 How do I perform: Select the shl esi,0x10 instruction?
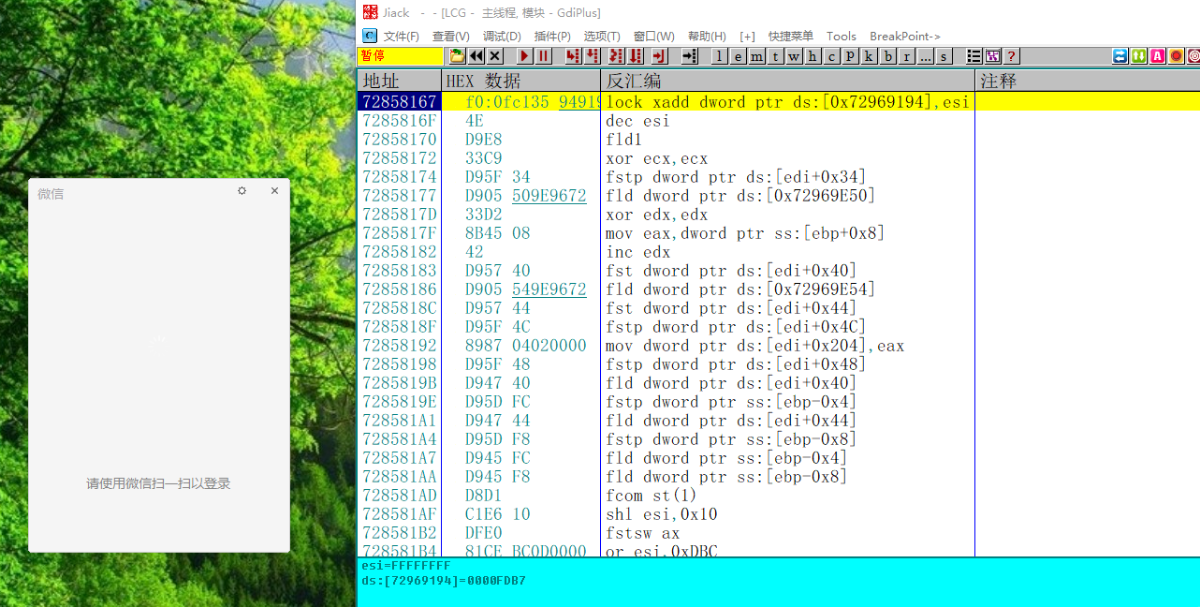click(661, 515)
